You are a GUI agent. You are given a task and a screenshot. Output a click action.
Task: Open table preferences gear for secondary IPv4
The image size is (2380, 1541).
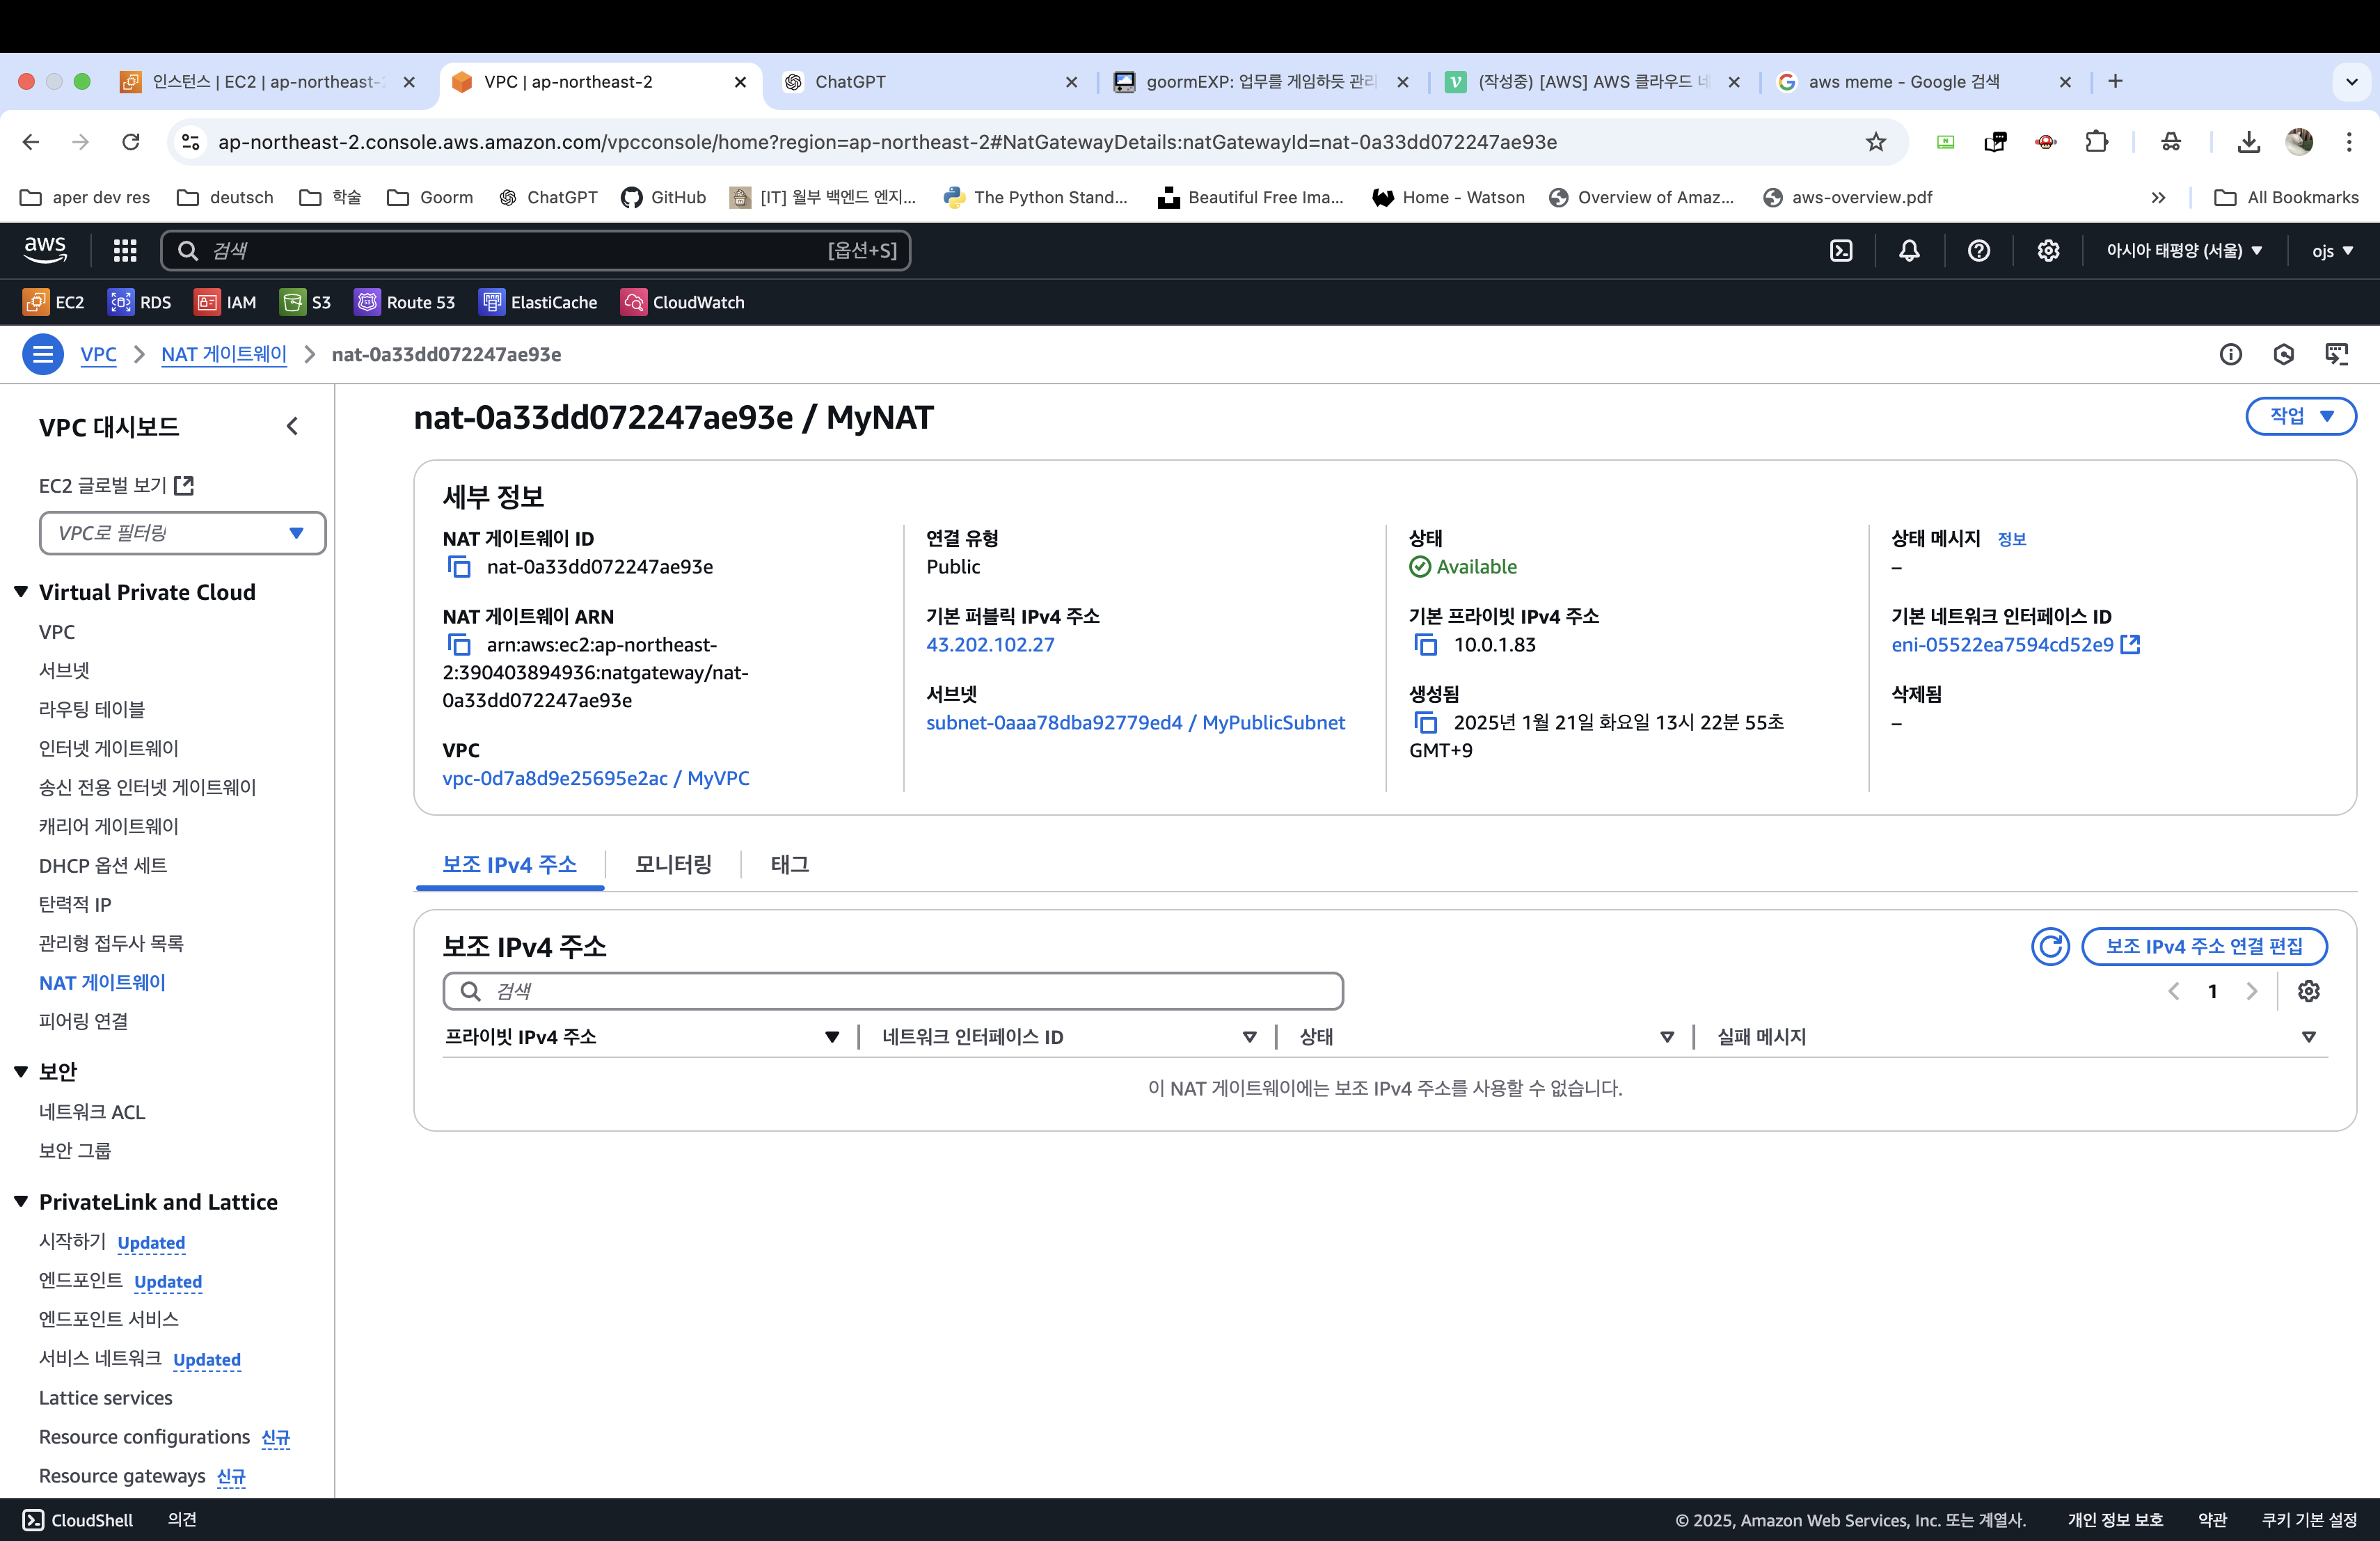pos(2309,991)
